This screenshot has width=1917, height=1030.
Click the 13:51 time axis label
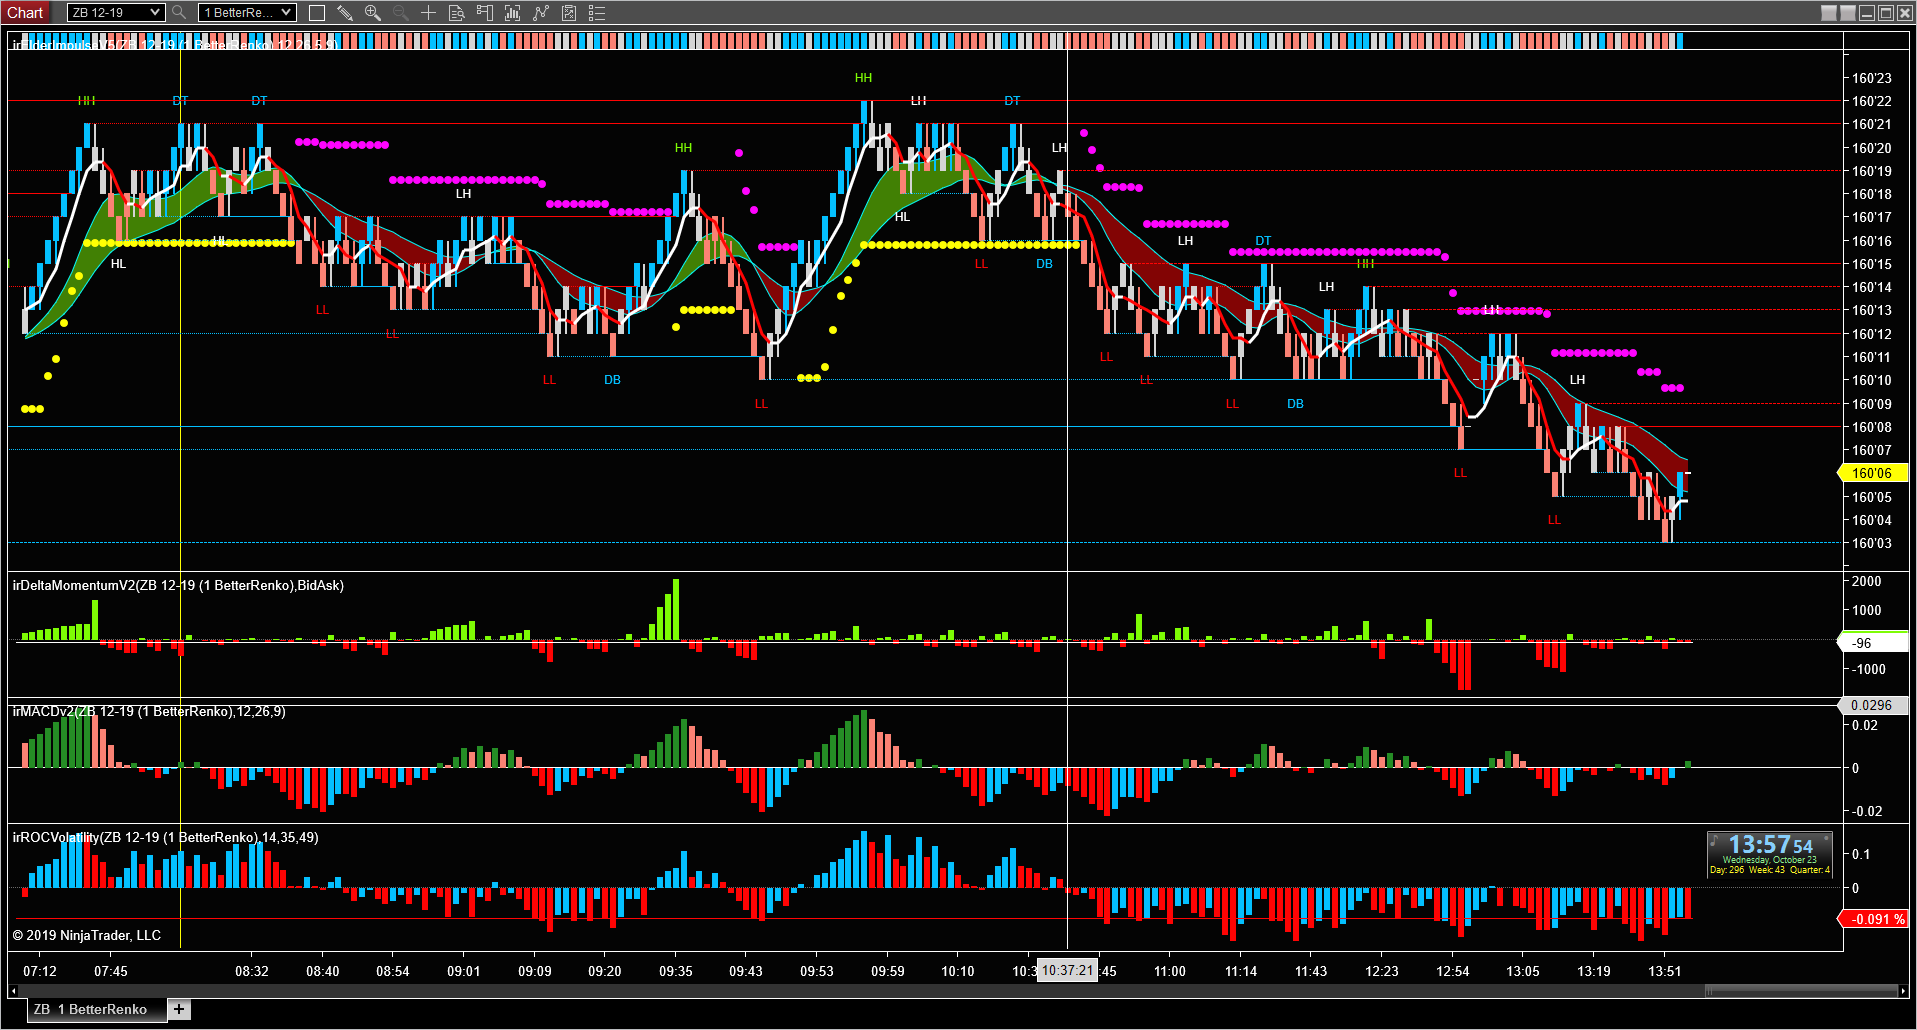click(1665, 971)
